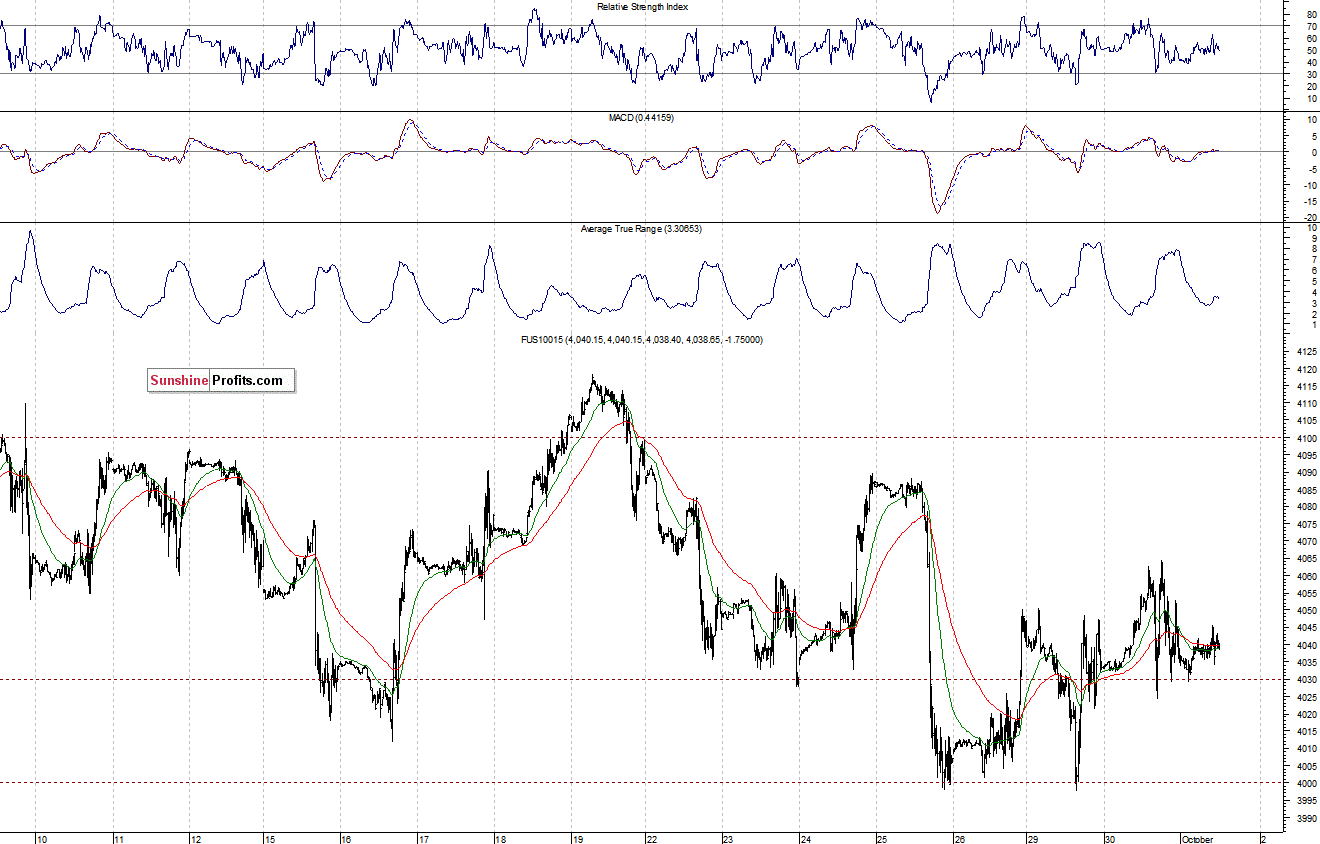Select date label 16 on the time axis
This screenshot has width=1320, height=844.
[346, 839]
